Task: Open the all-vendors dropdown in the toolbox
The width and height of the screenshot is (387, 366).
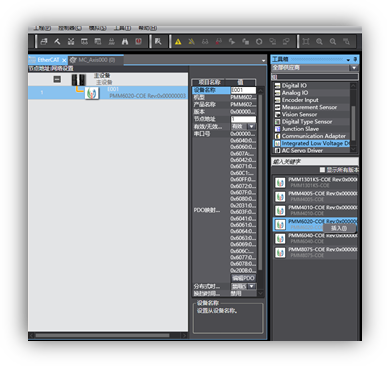Action: point(354,68)
